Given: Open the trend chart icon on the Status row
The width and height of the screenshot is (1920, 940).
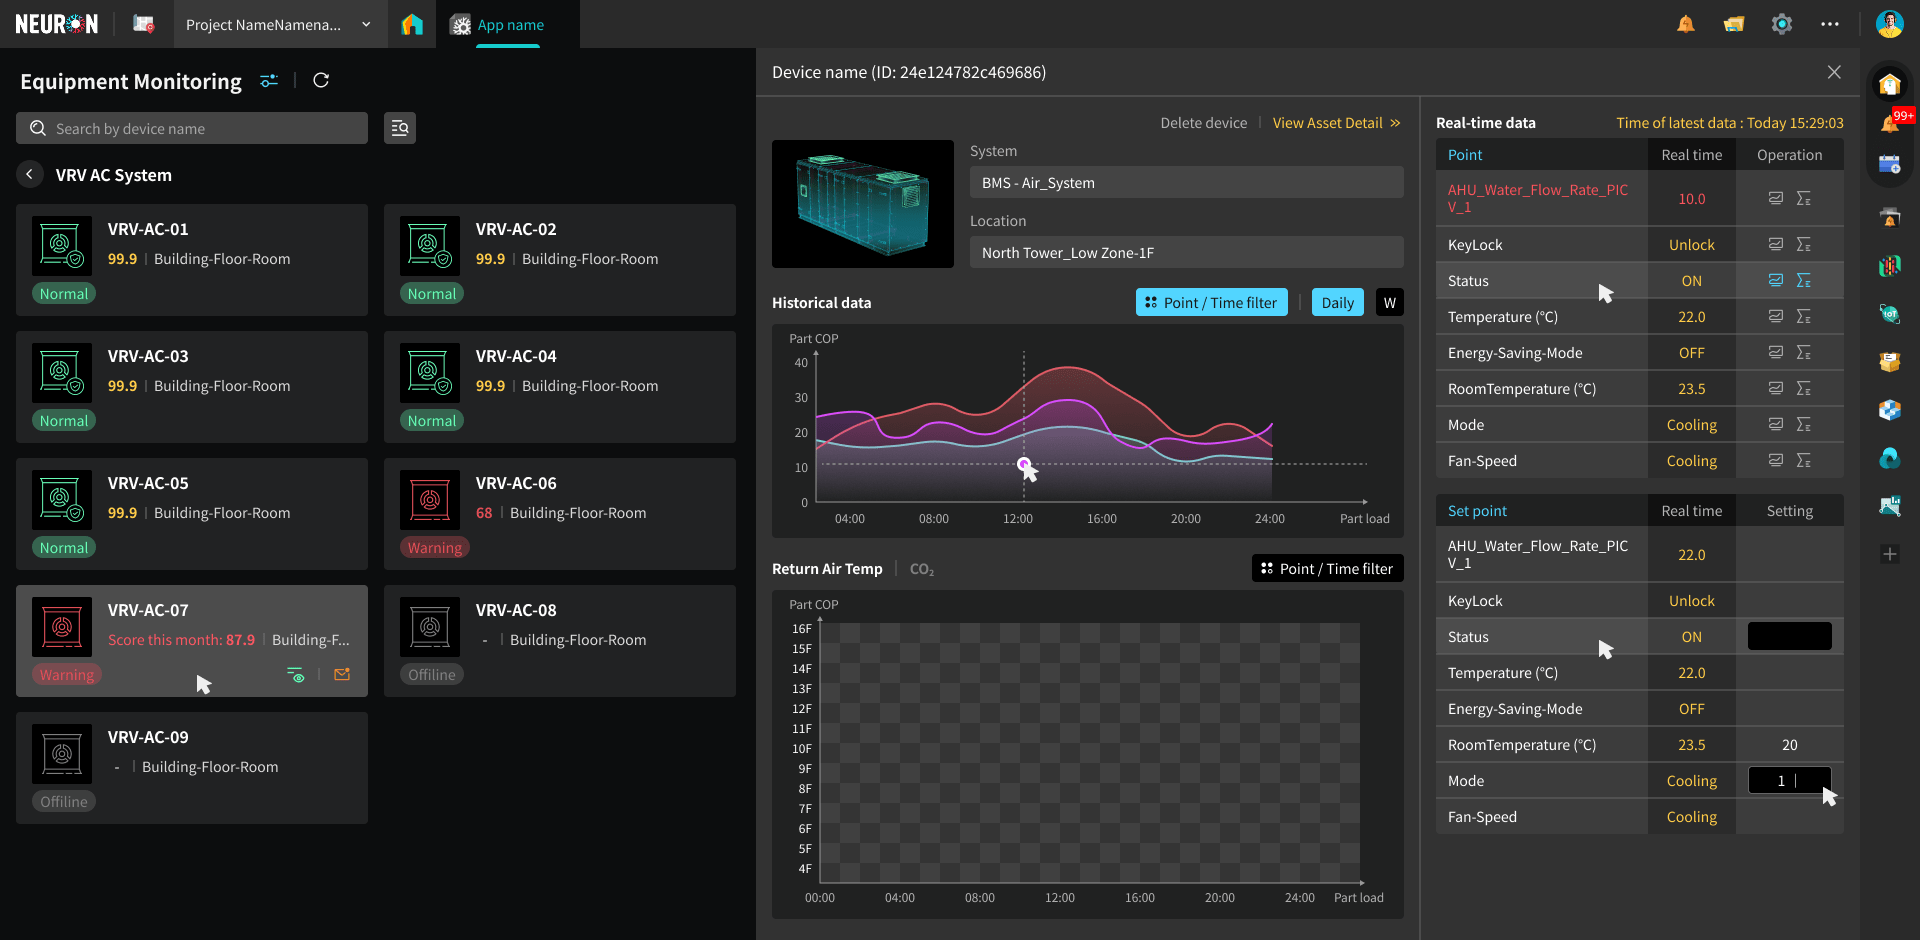Looking at the screenshot, I should (x=1775, y=281).
